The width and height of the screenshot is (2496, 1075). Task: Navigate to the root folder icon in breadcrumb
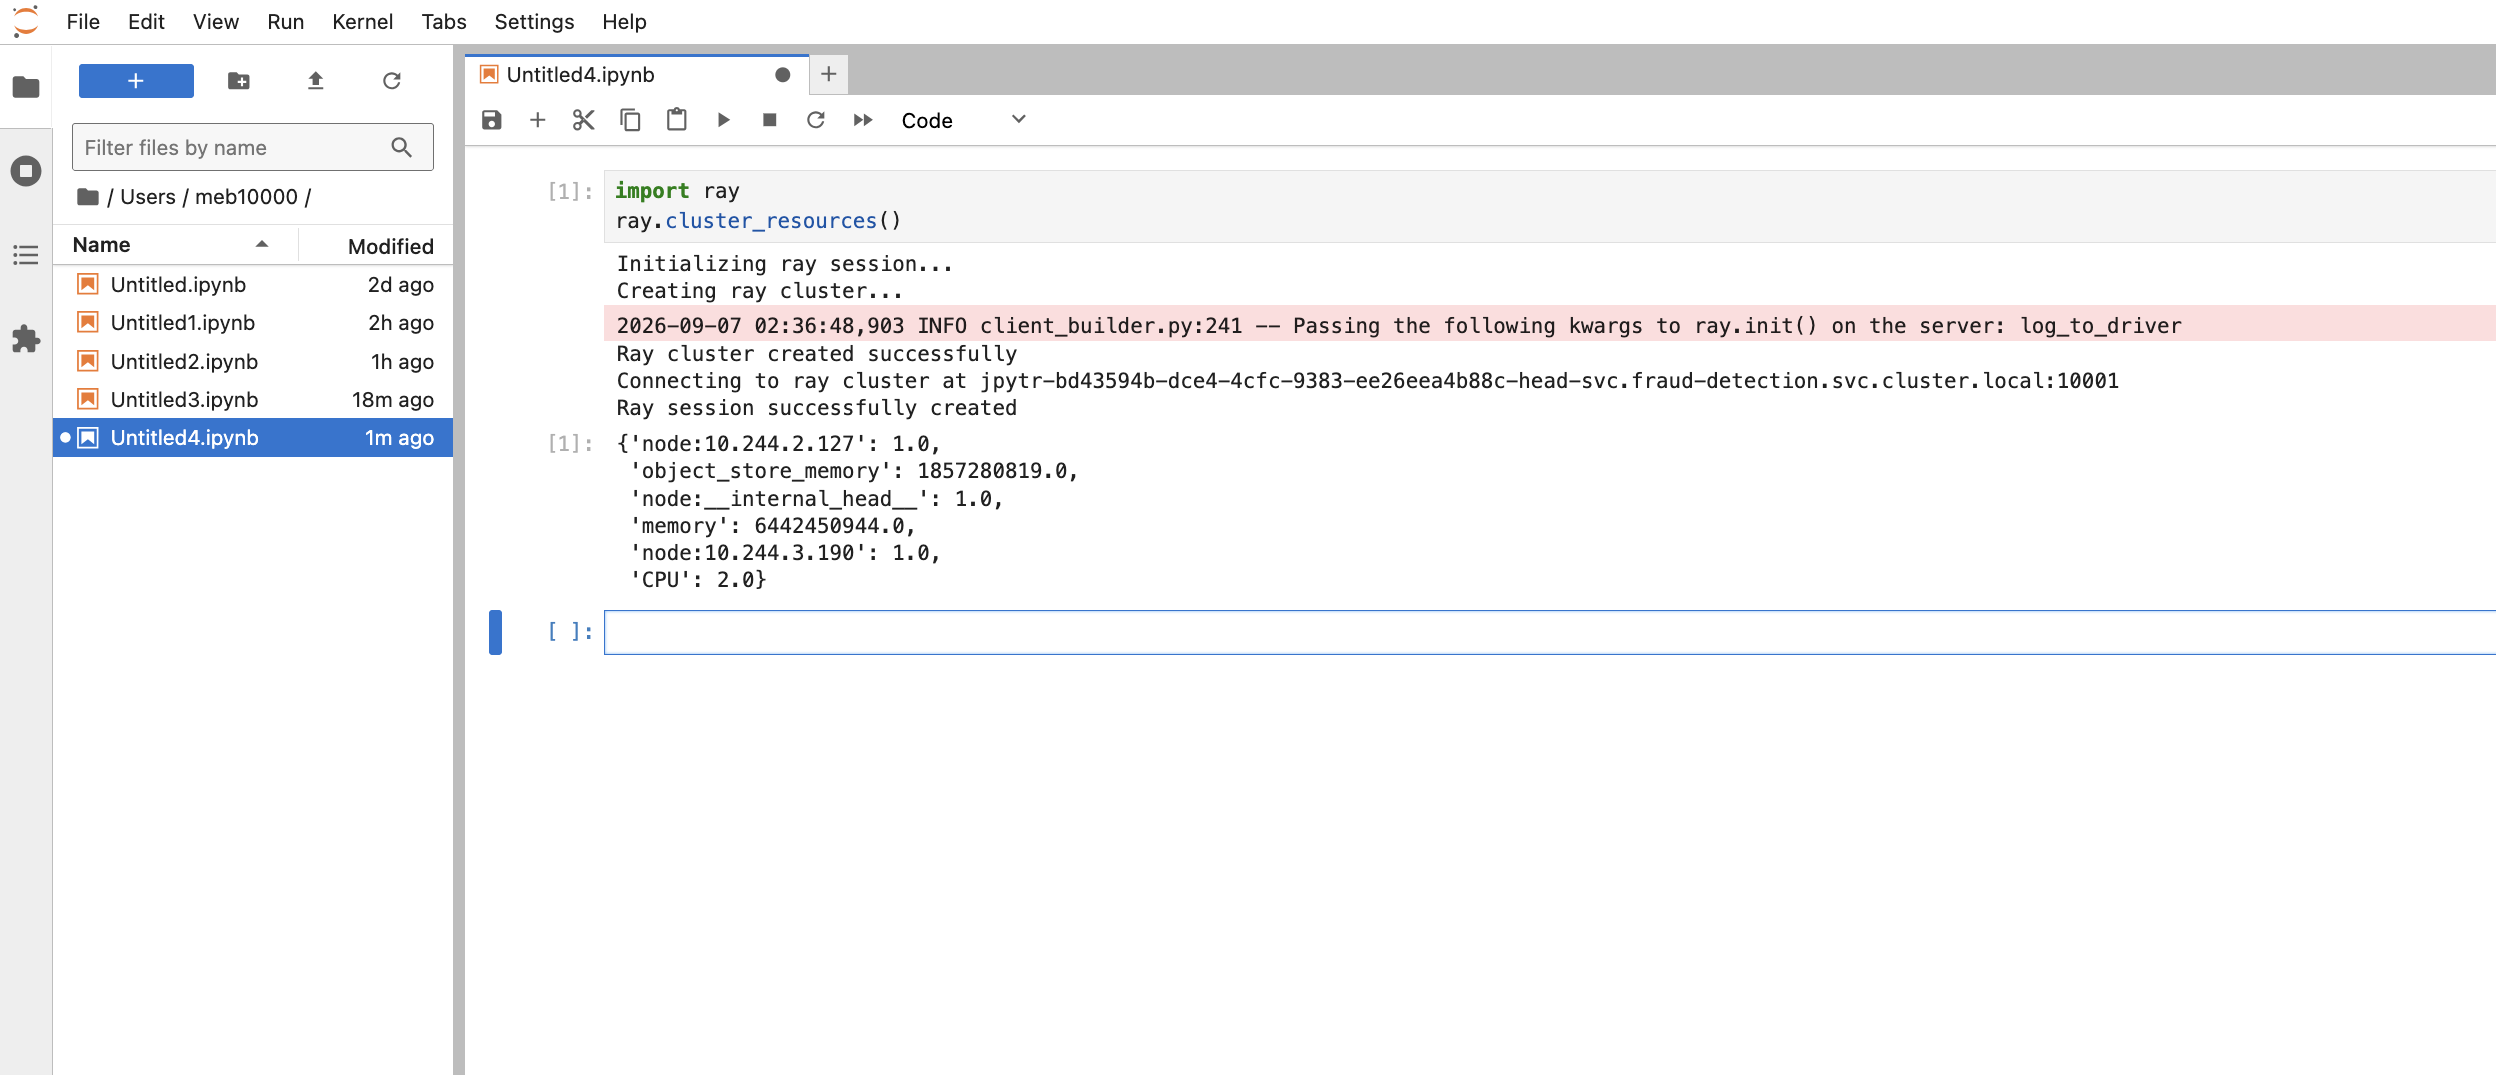point(88,197)
